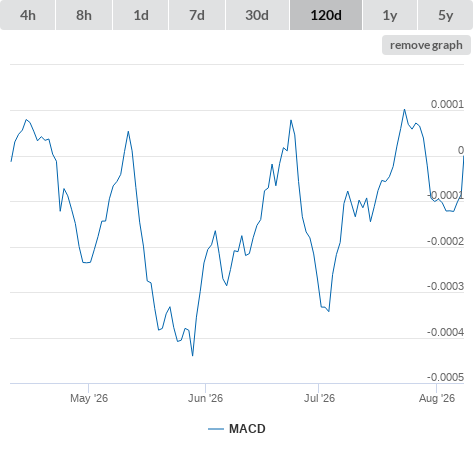The image size is (474, 455).
Task: Click the May '26 axis tick label
Action: pyautogui.click(x=89, y=398)
